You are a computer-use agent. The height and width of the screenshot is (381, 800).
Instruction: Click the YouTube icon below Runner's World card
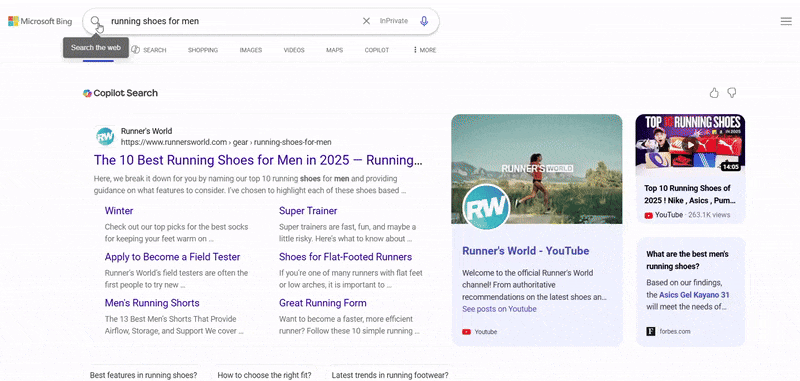(x=466, y=332)
